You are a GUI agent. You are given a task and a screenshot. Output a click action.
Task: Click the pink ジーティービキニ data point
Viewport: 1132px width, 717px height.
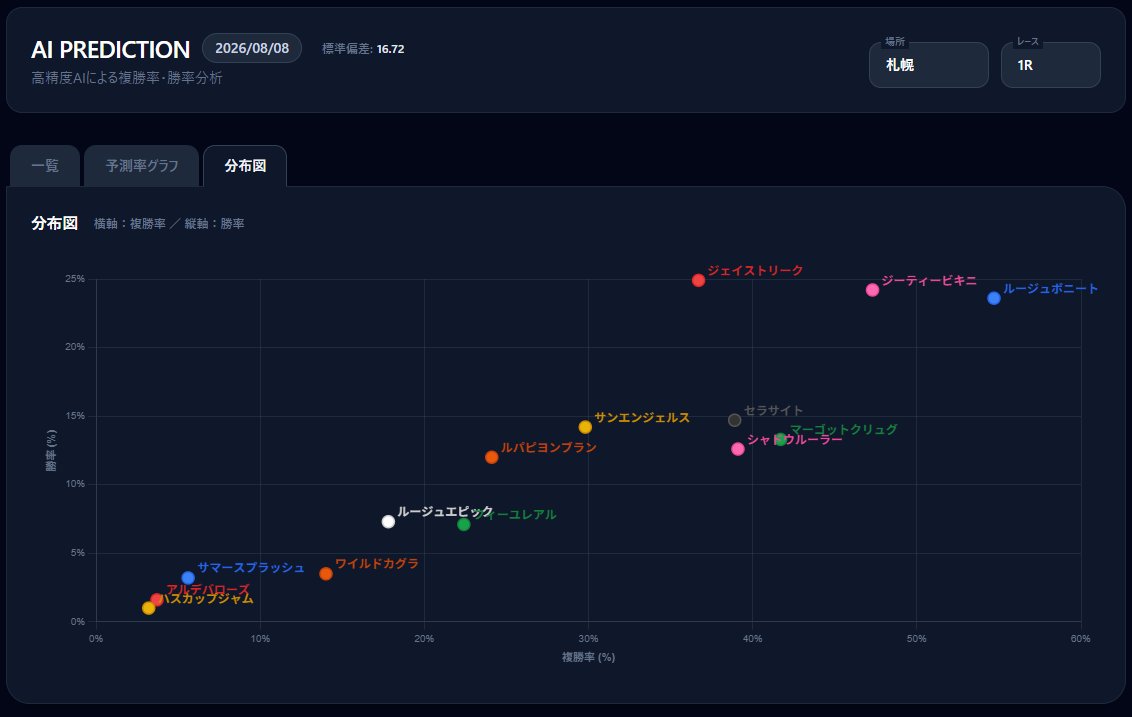tap(872, 290)
